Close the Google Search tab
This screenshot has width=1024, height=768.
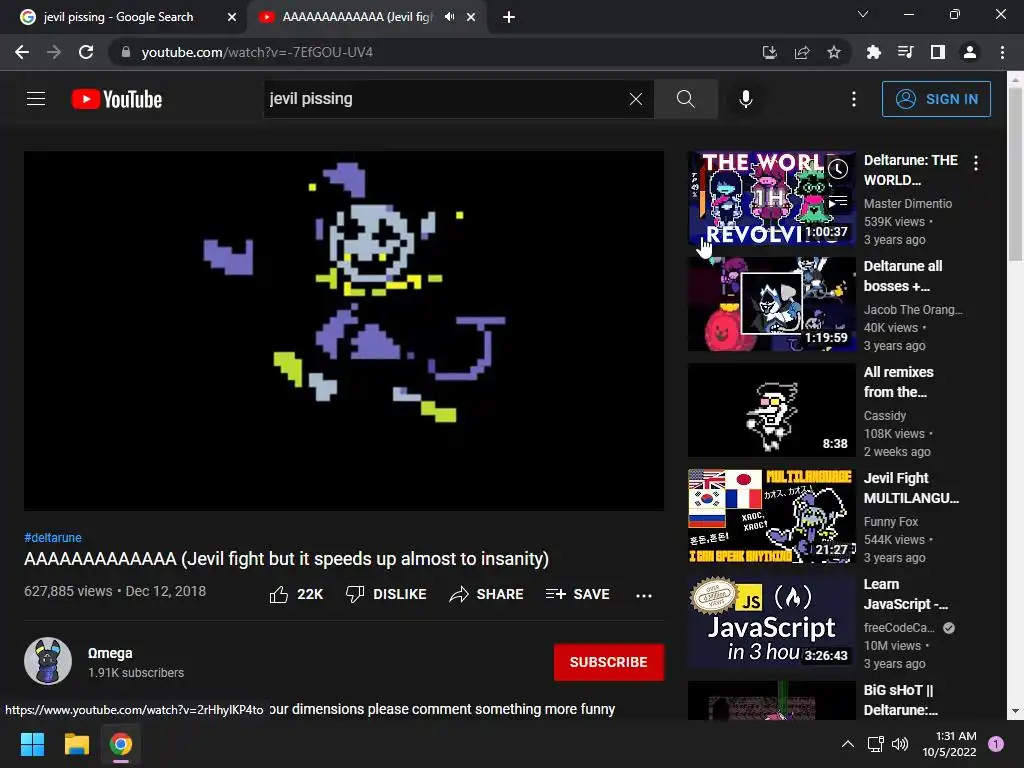click(x=232, y=17)
